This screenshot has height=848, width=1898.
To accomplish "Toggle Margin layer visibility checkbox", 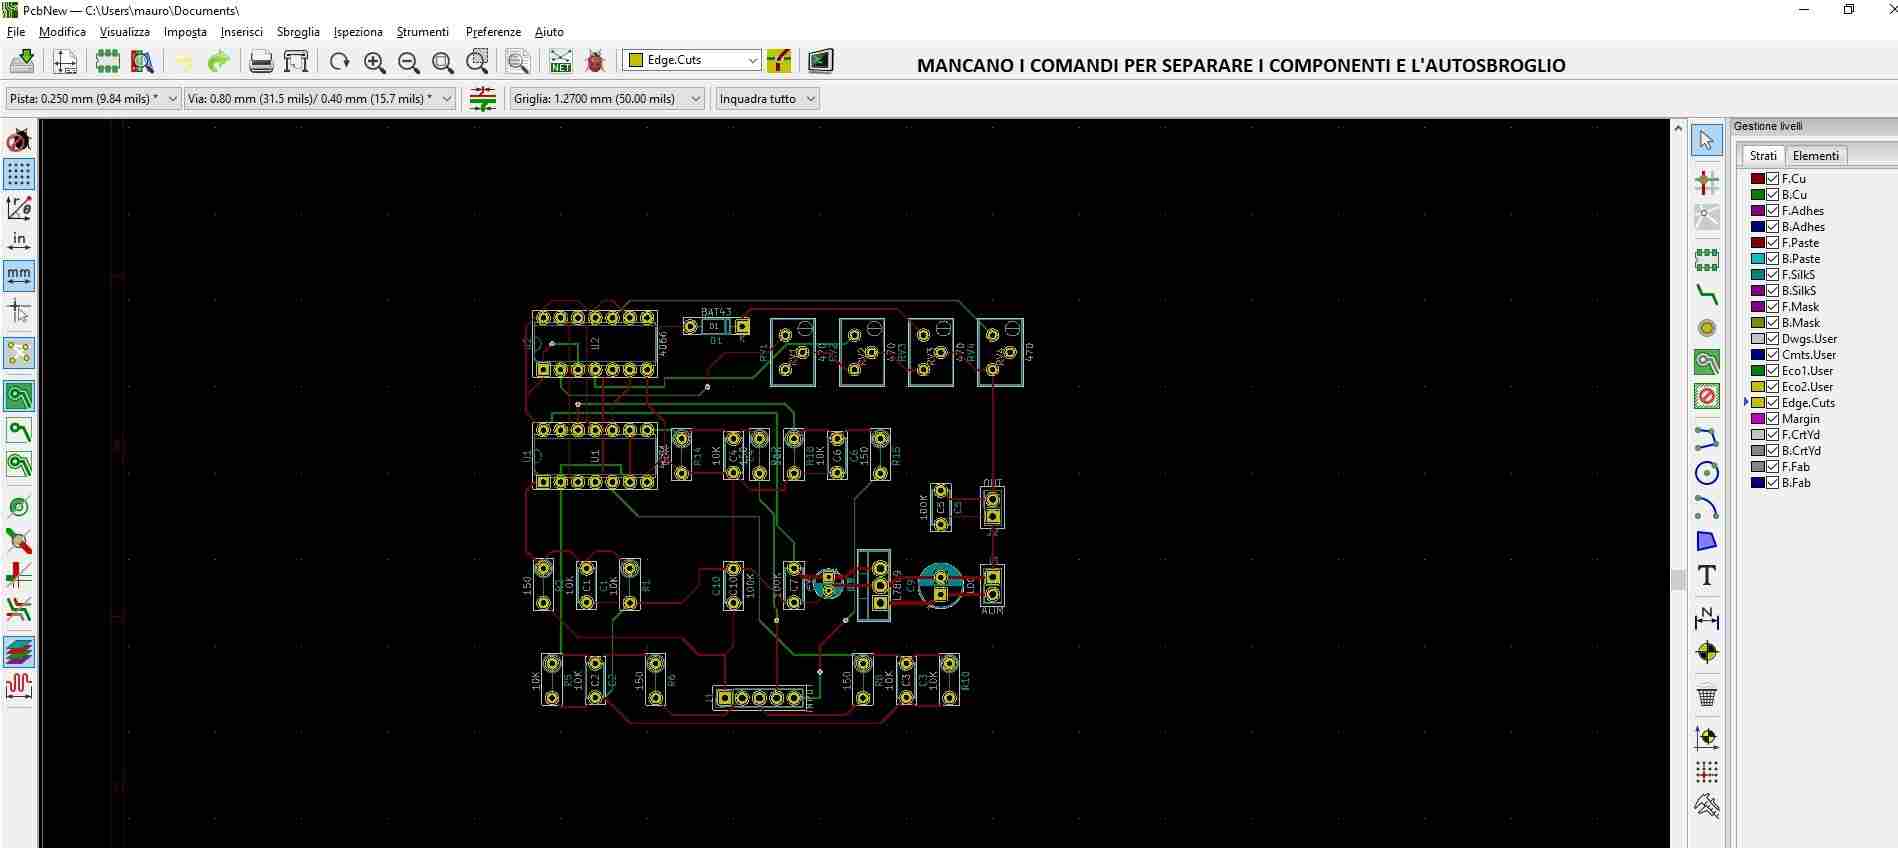I will point(1773,419).
